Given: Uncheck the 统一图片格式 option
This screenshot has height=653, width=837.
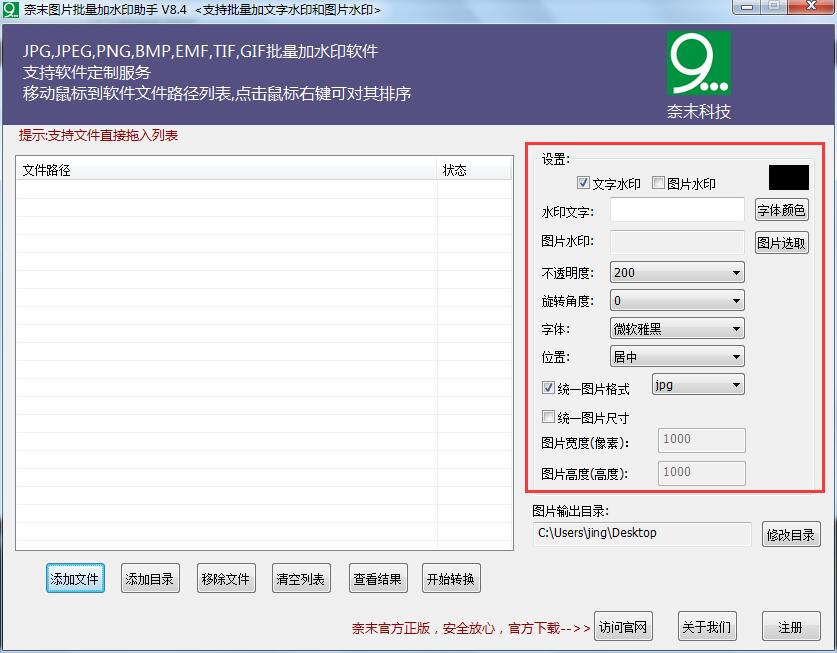Looking at the screenshot, I should [x=548, y=388].
